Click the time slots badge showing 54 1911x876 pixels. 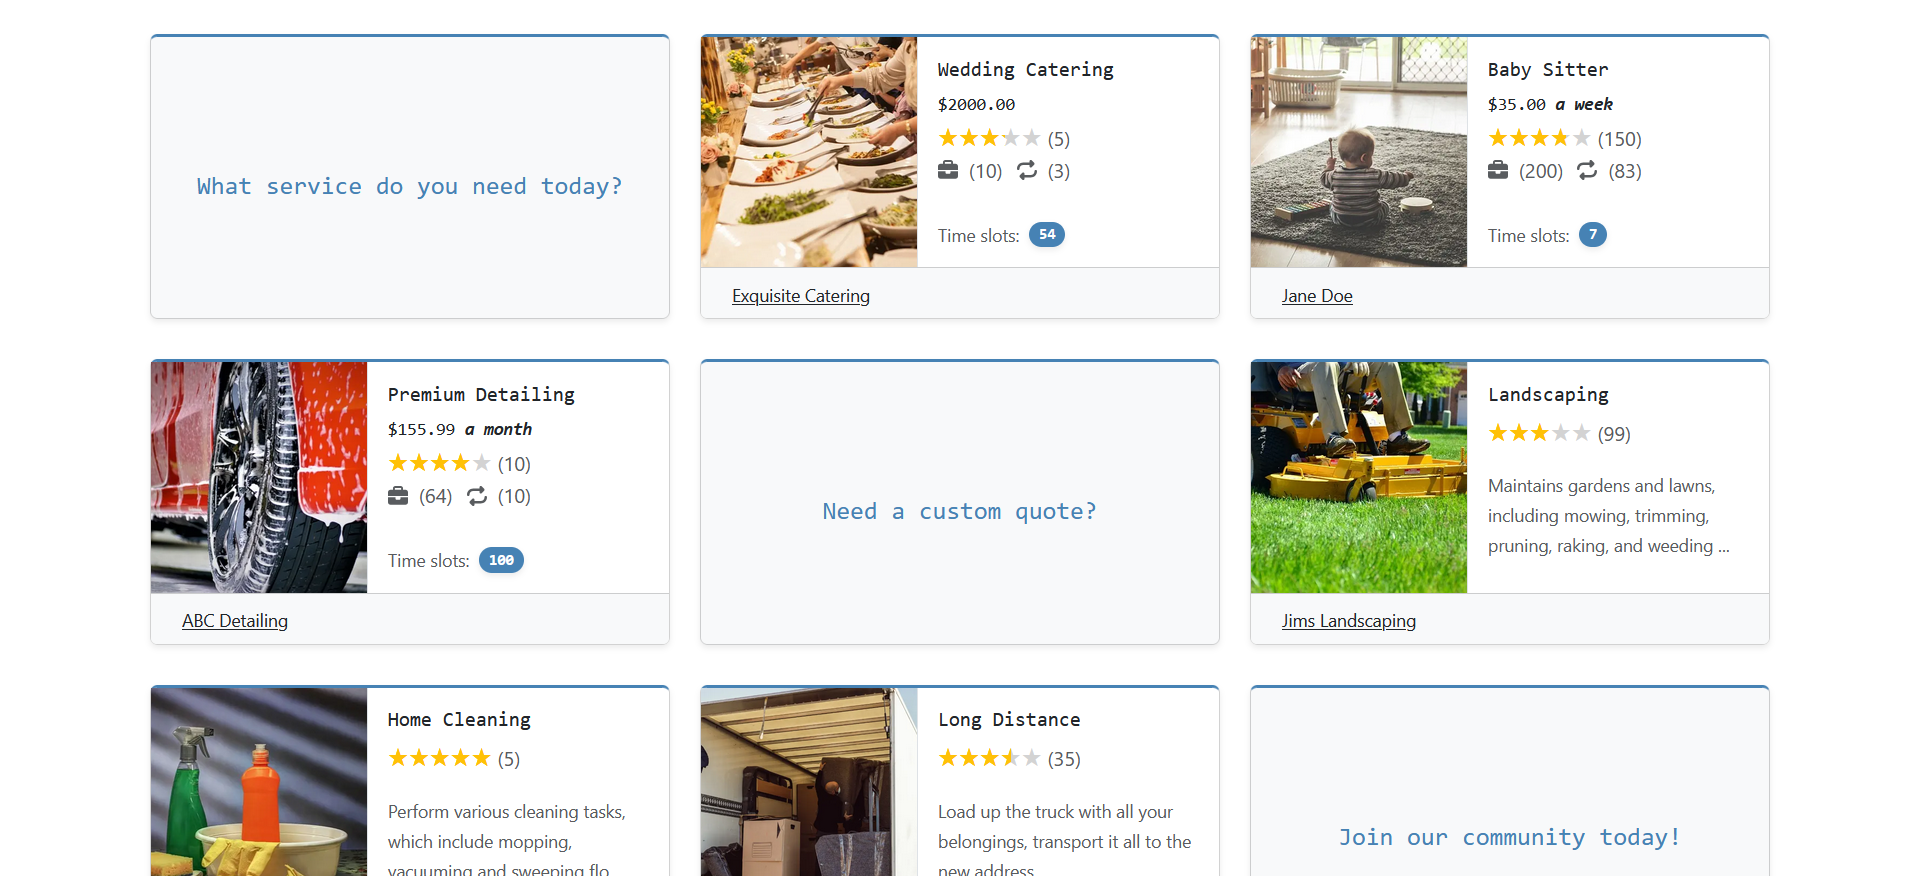[1046, 235]
